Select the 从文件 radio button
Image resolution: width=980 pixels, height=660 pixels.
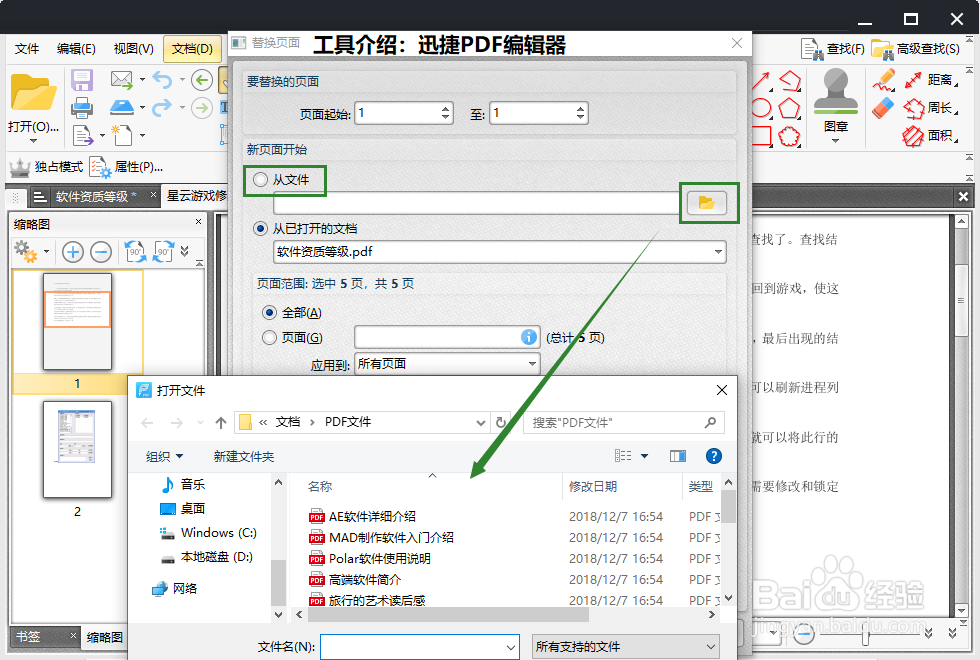260,180
